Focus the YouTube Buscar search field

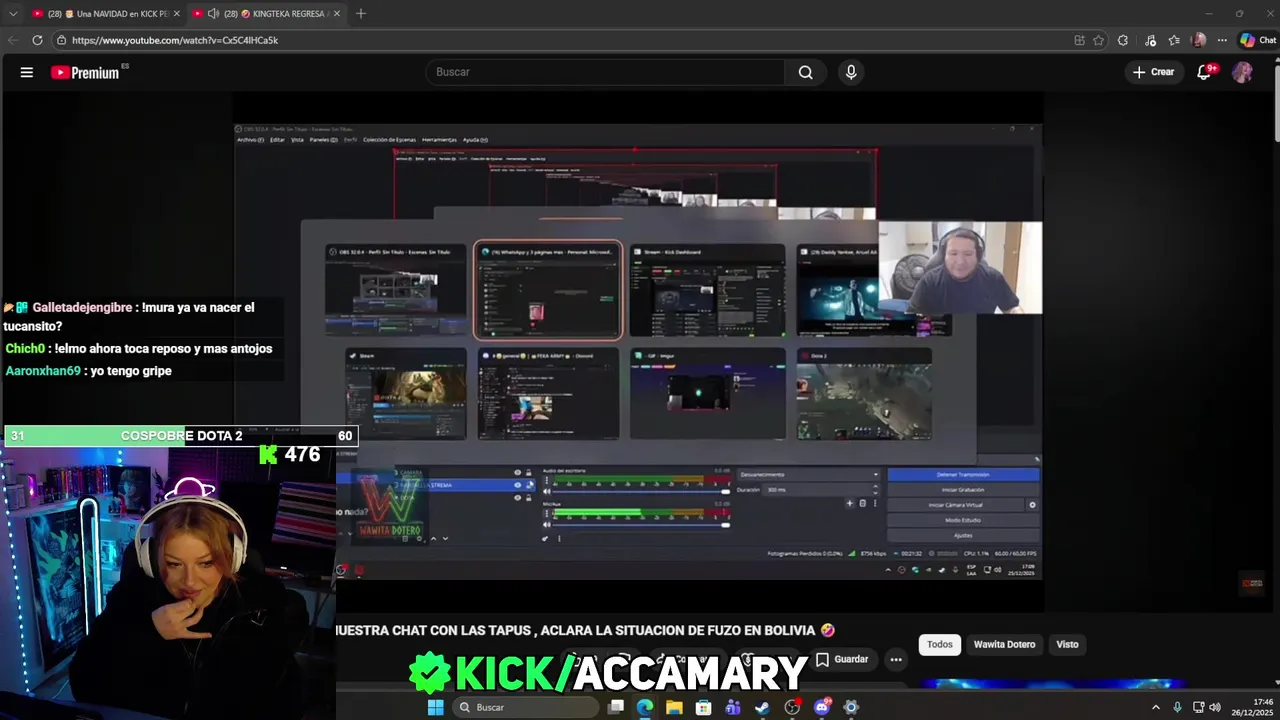pyautogui.click(x=605, y=72)
